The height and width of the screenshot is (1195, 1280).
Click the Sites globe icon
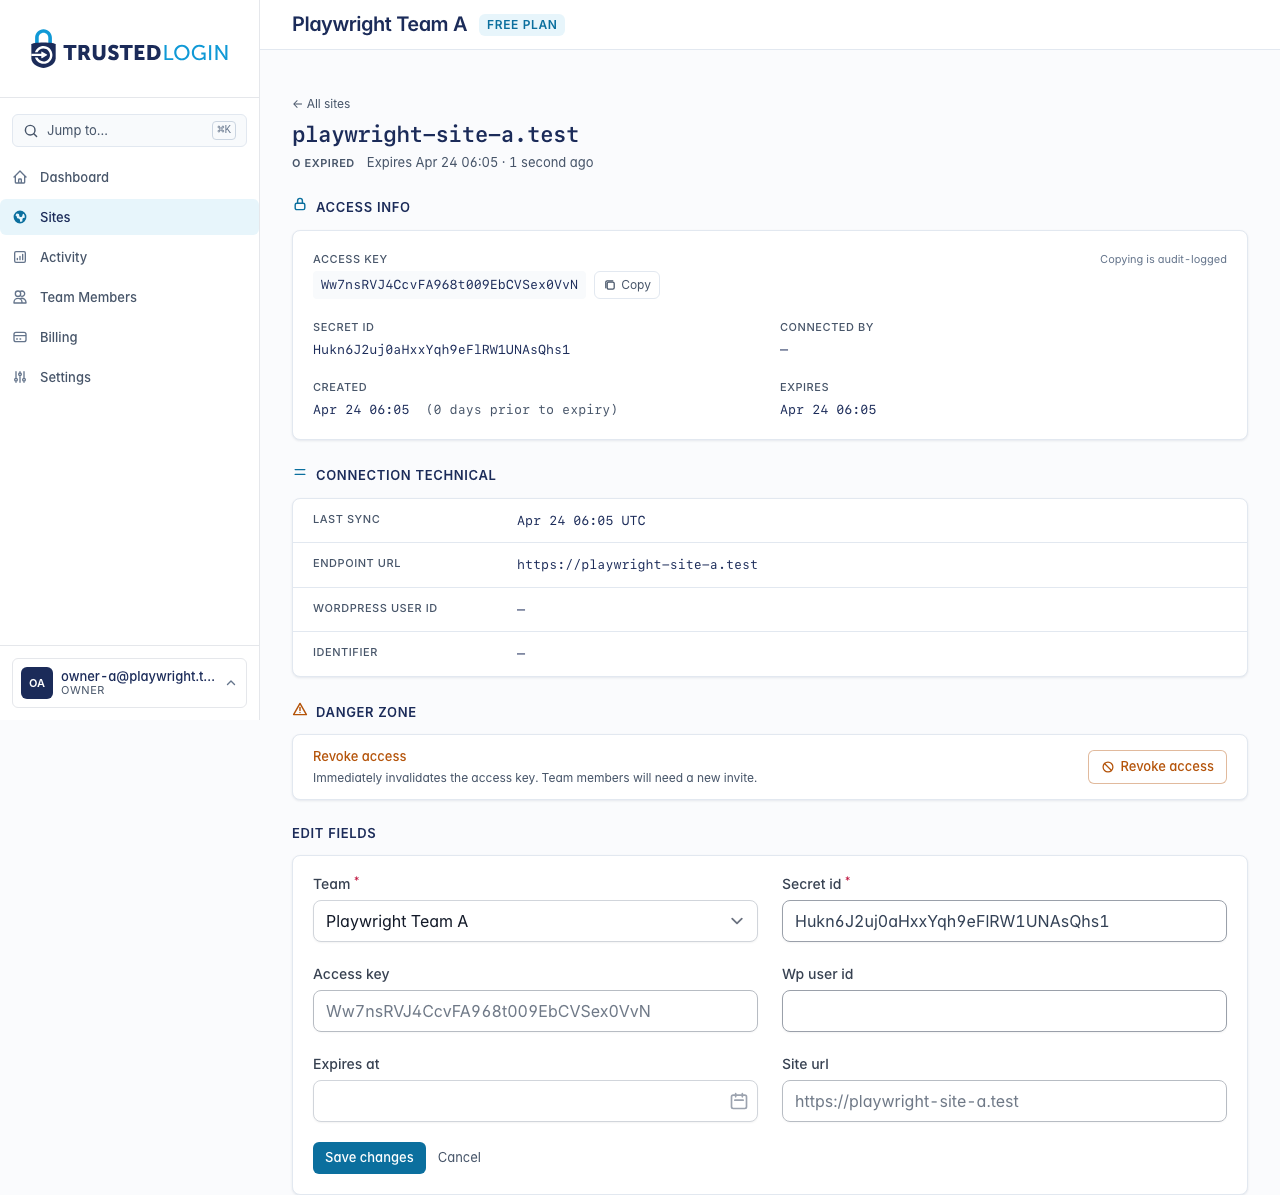(x=20, y=217)
